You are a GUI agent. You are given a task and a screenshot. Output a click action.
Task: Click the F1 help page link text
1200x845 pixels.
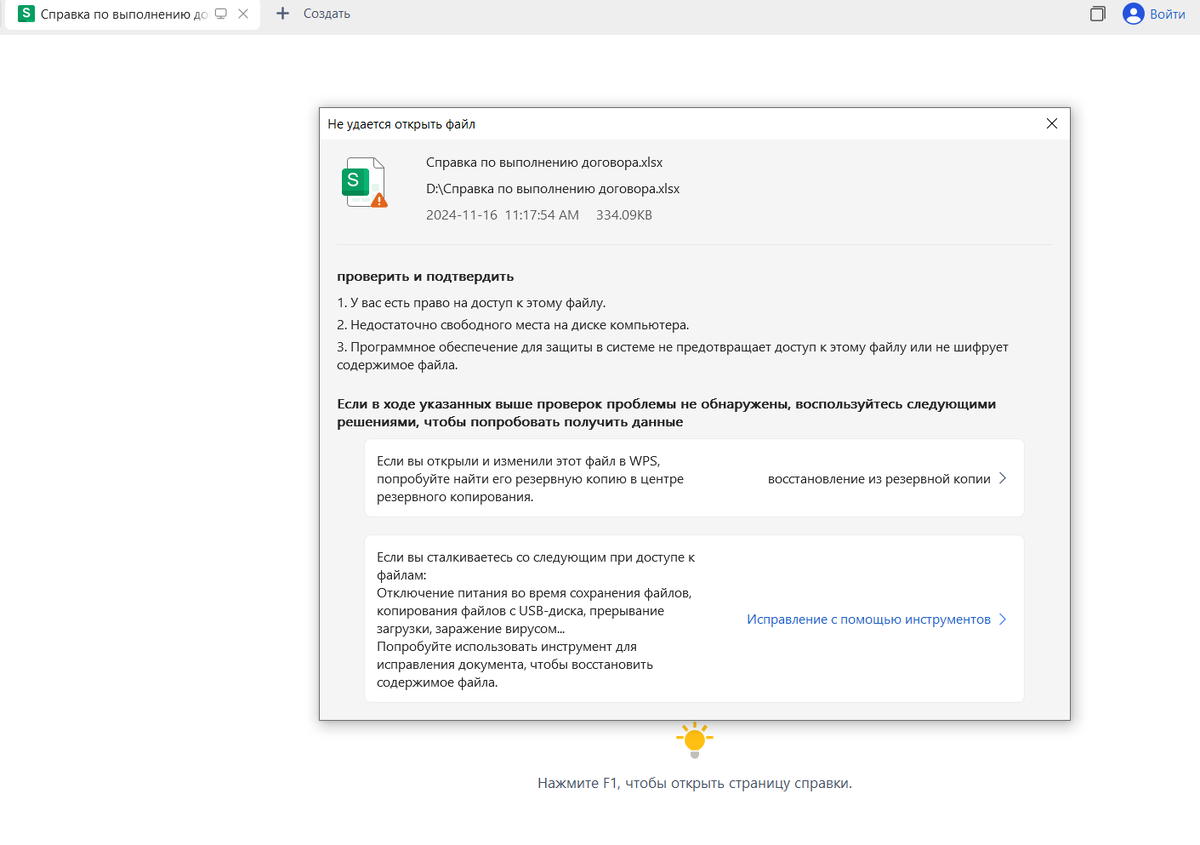(694, 783)
